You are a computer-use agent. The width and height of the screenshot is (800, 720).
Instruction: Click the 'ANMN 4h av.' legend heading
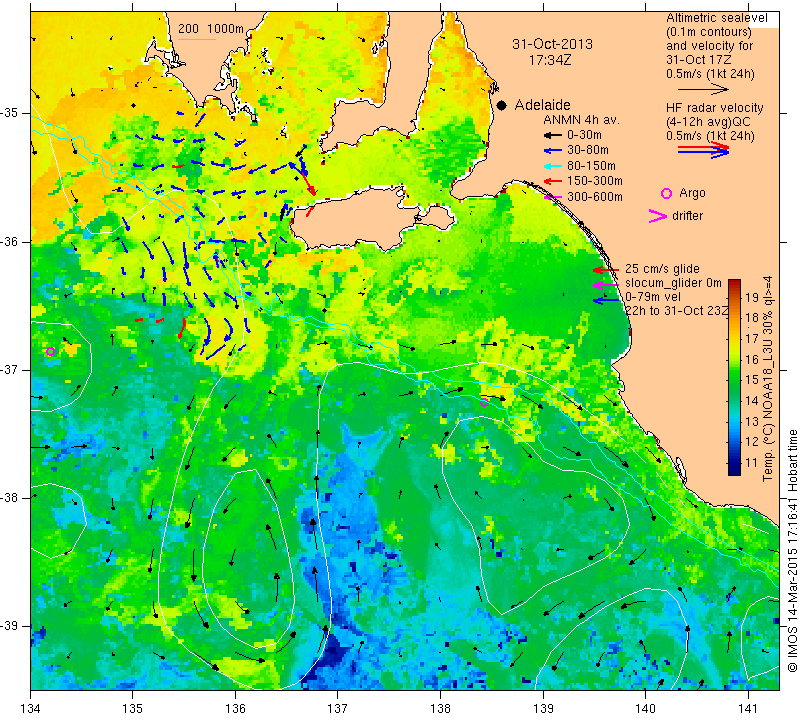(581, 120)
